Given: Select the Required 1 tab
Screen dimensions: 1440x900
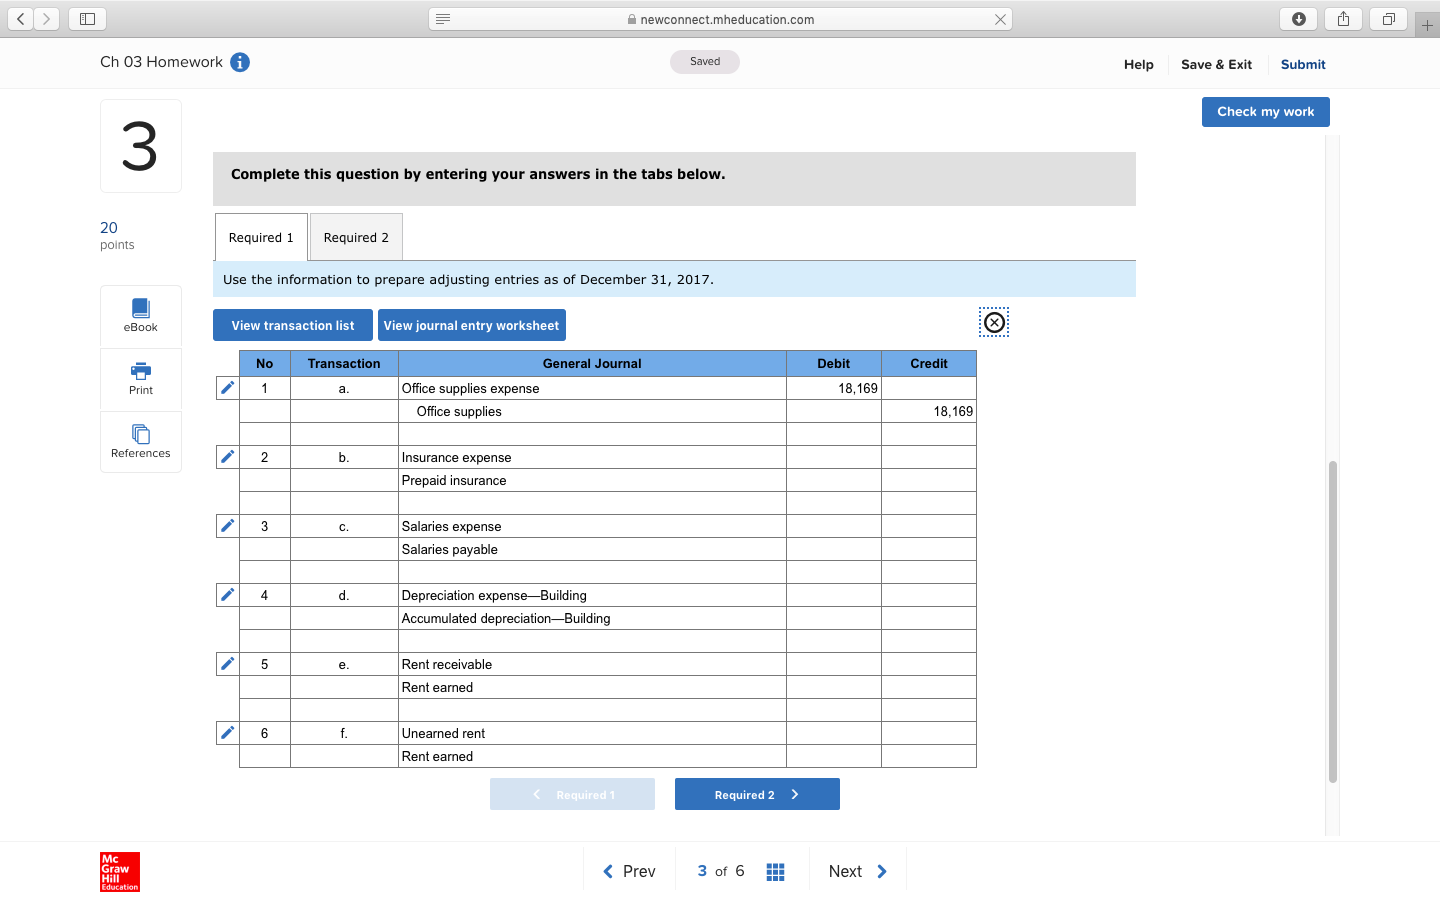Looking at the screenshot, I should point(260,237).
